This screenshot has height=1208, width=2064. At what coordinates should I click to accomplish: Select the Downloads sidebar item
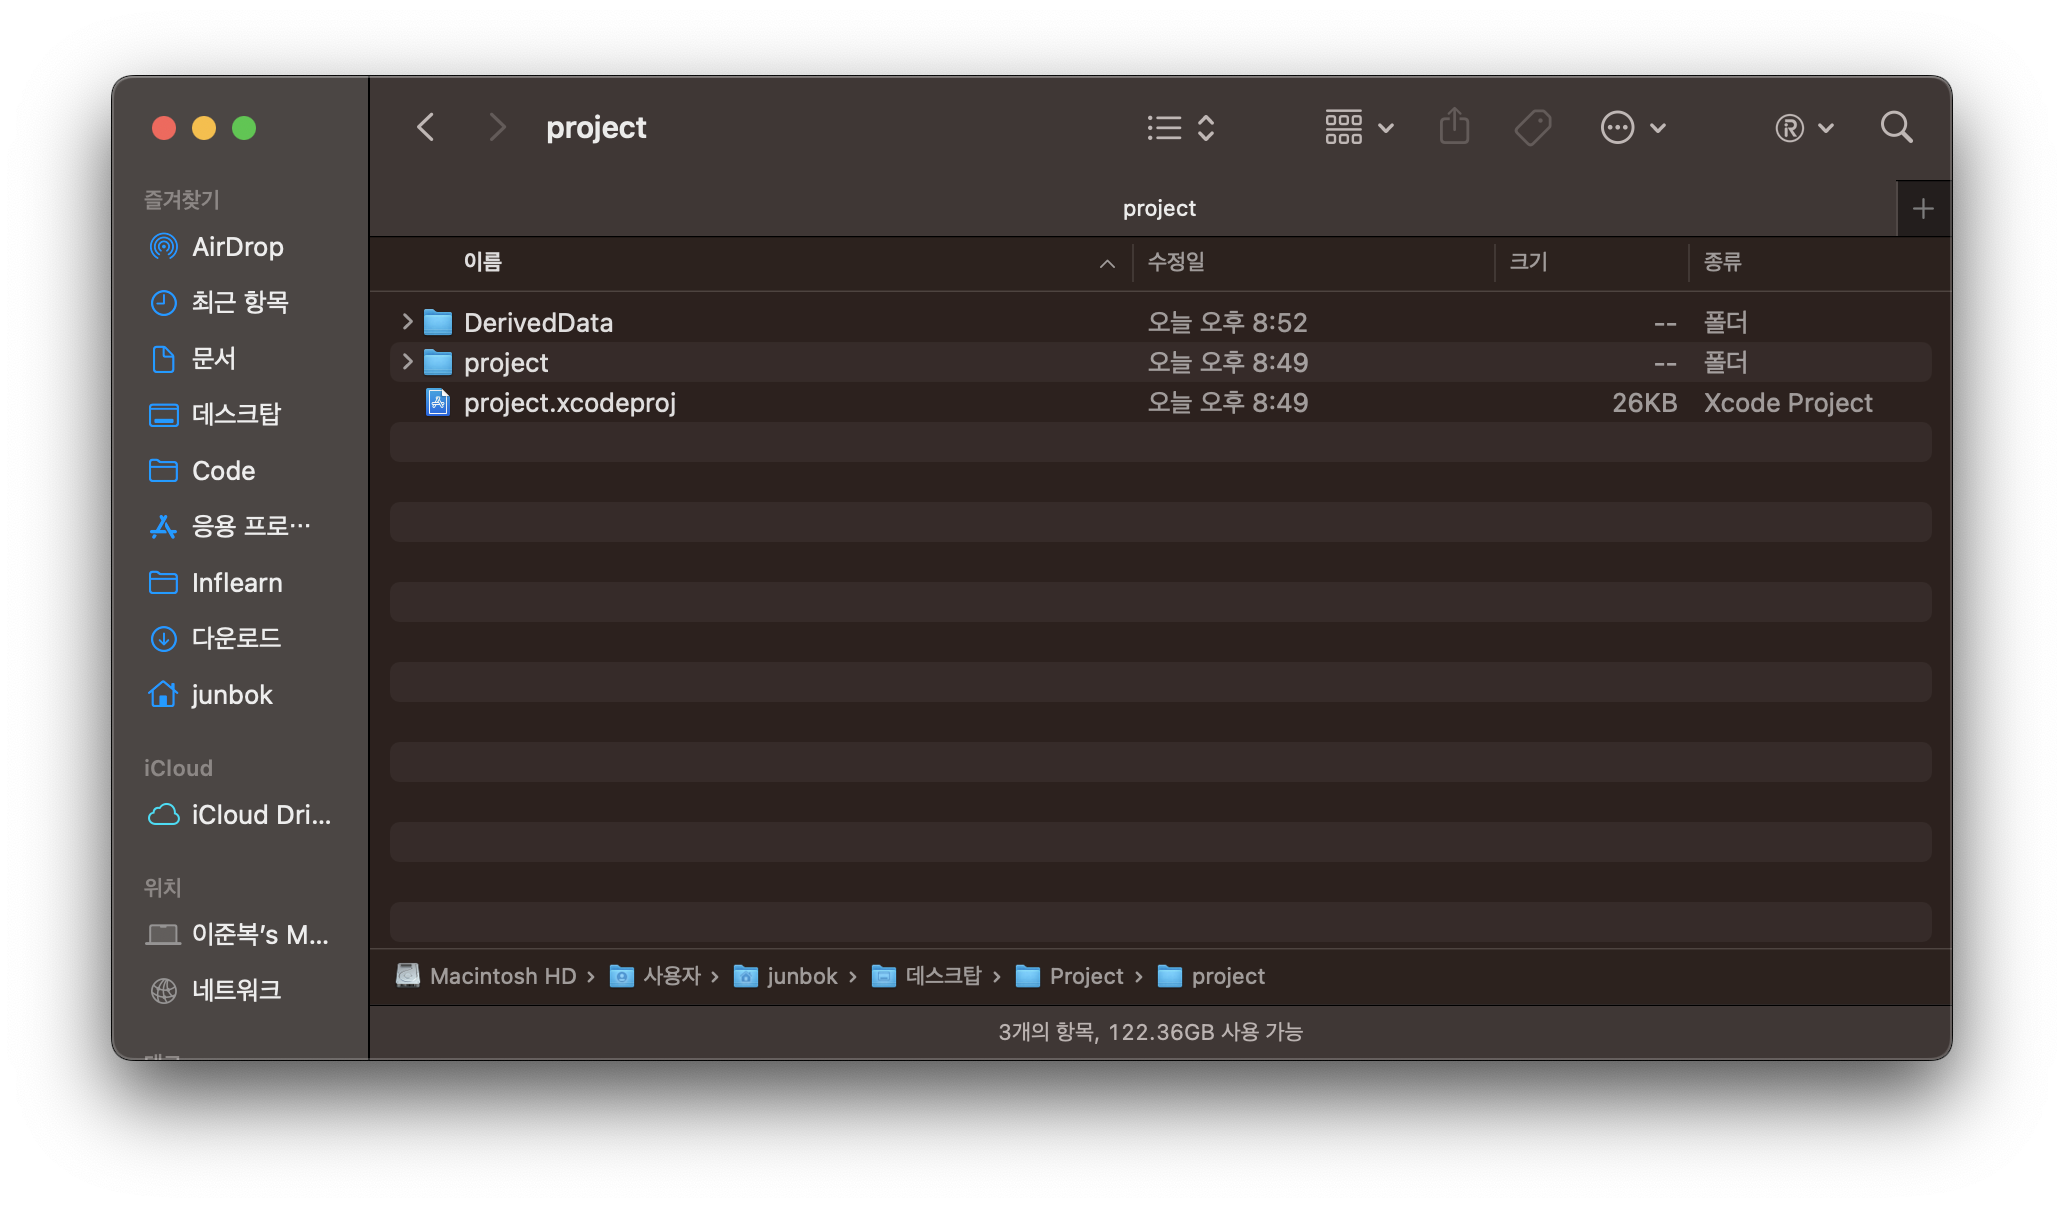(x=236, y=638)
